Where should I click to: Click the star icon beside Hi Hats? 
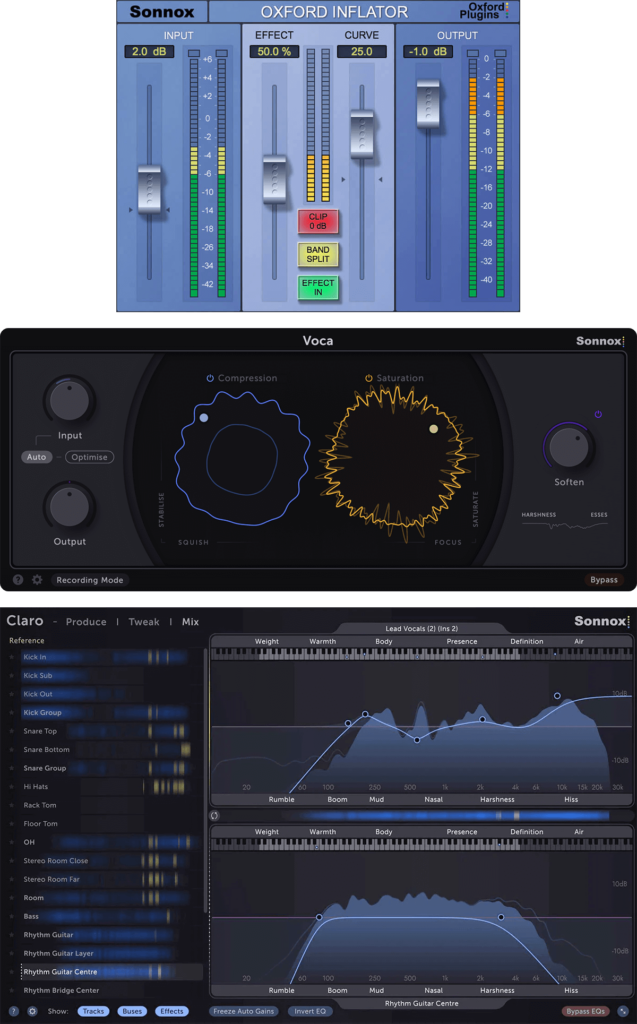pos(12,786)
